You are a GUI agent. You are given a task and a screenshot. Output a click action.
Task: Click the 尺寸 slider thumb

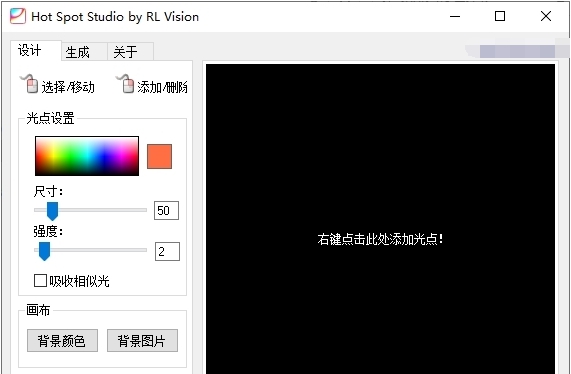[x=52, y=211]
